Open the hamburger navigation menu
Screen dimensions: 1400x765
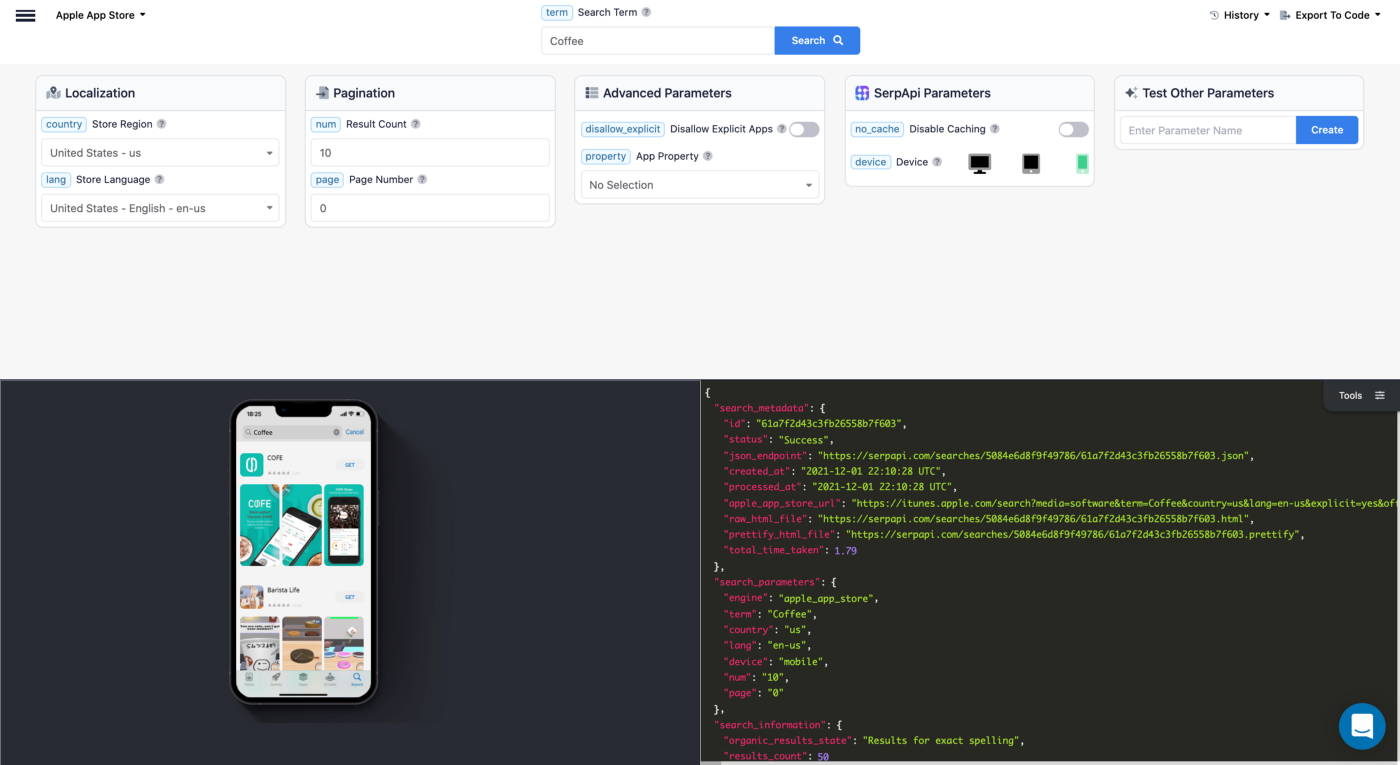[25, 15]
